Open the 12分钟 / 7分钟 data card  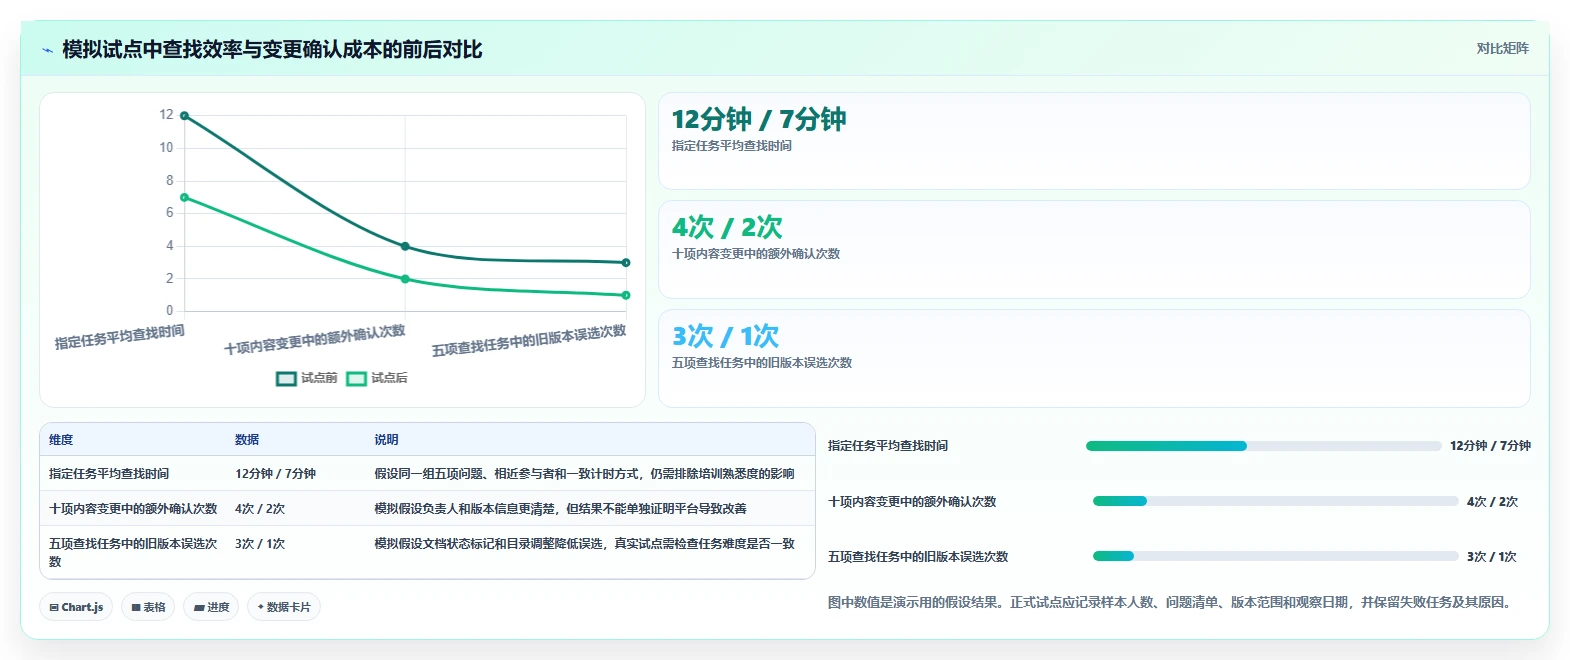[1094, 141]
